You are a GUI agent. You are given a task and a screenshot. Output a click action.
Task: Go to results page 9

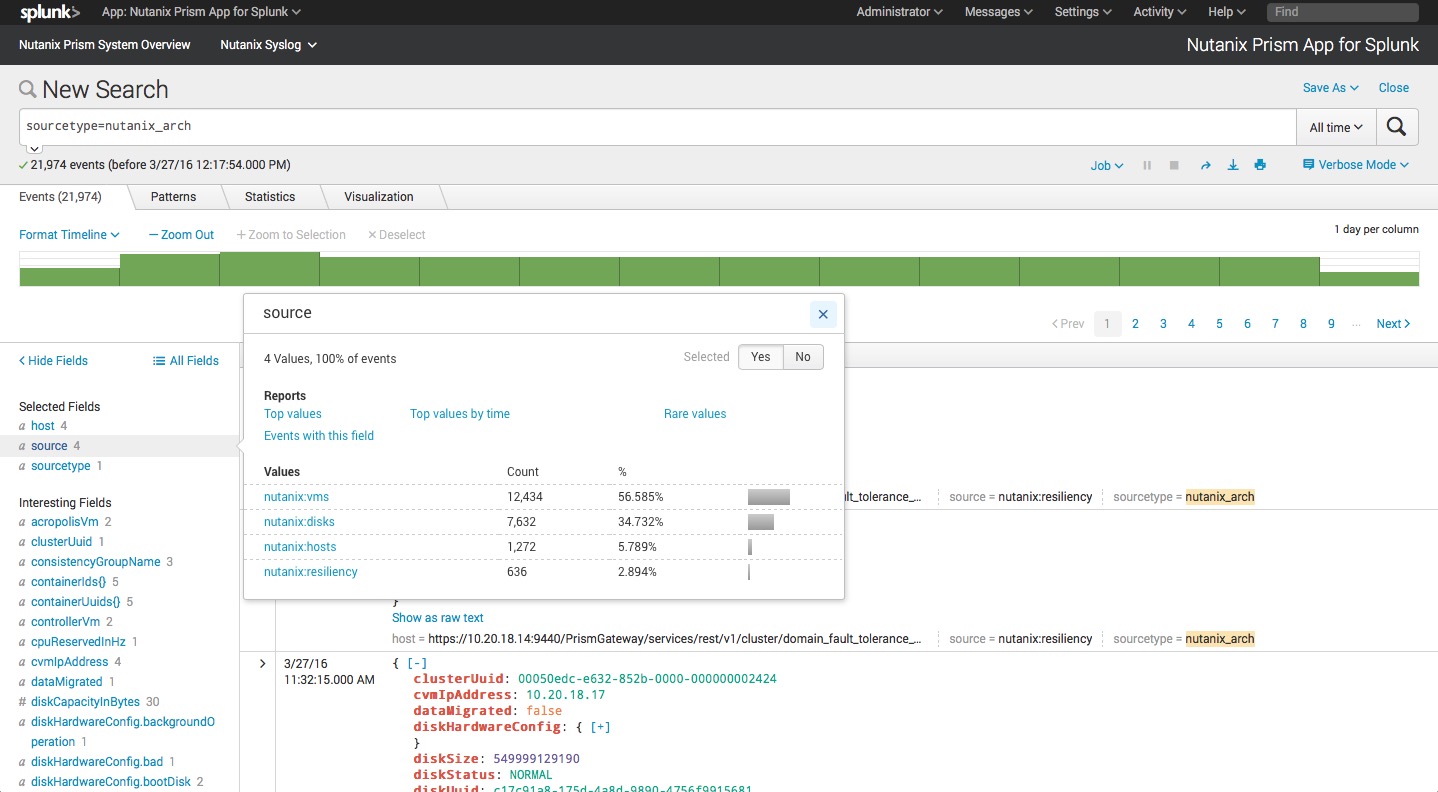(1331, 324)
